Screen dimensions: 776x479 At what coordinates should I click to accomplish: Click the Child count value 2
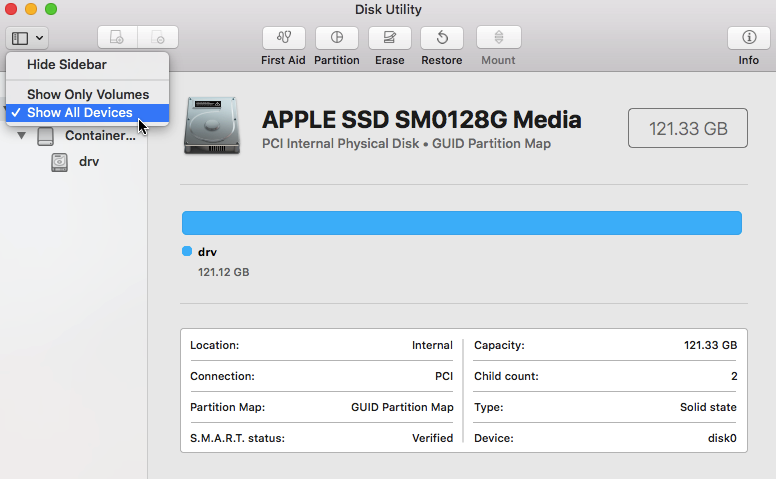(x=734, y=377)
